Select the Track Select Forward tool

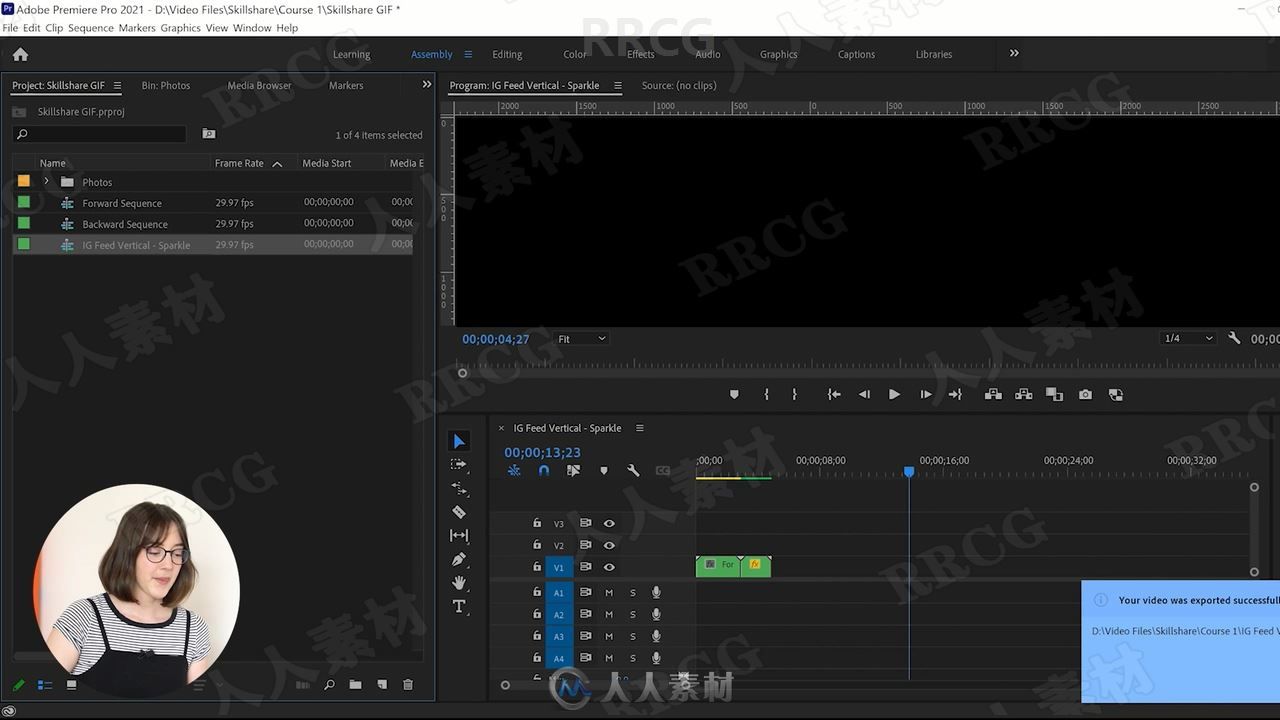click(x=459, y=465)
